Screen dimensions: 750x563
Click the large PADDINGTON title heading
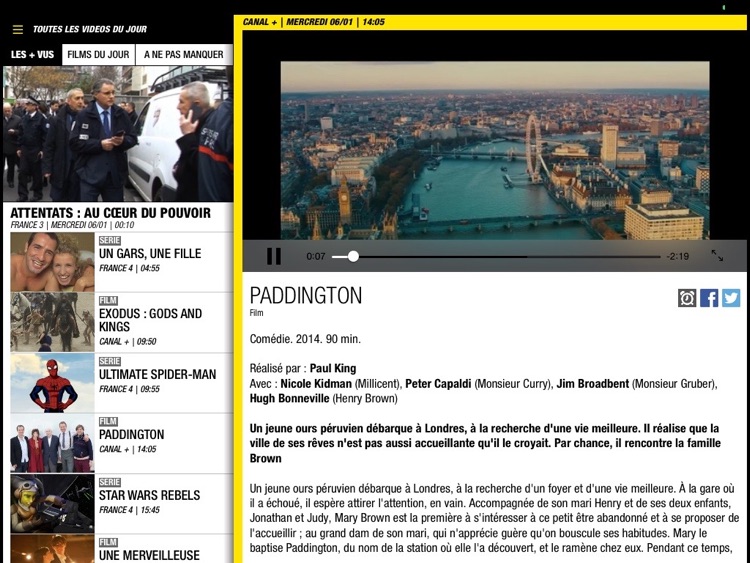click(x=306, y=295)
